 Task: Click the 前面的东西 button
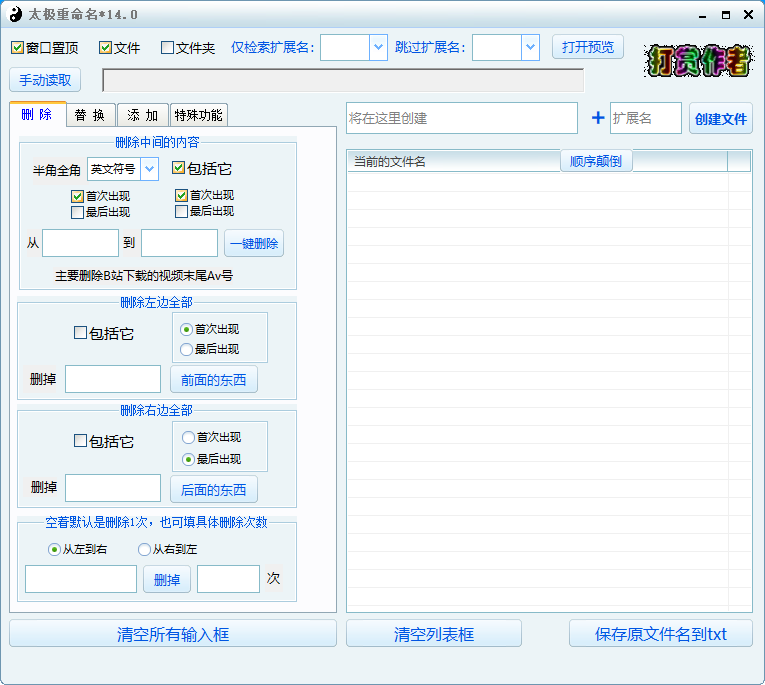214,380
